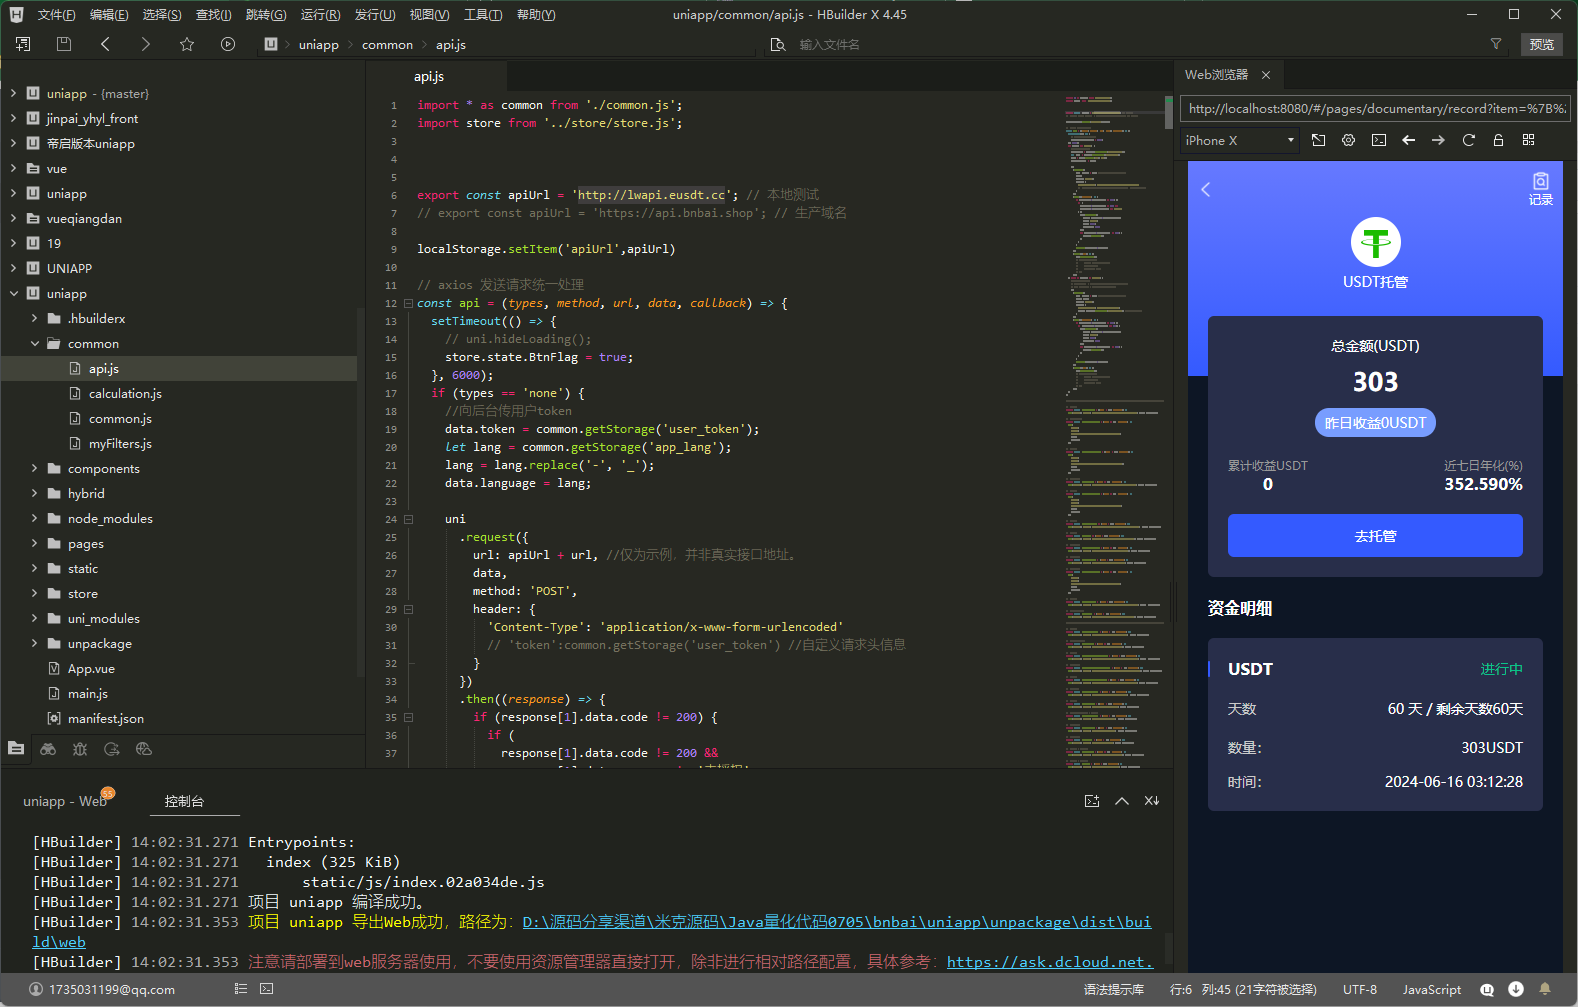Viewport: 1578px width, 1007px height.
Task: Open the 文件(F) menu
Action: point(56,14)
